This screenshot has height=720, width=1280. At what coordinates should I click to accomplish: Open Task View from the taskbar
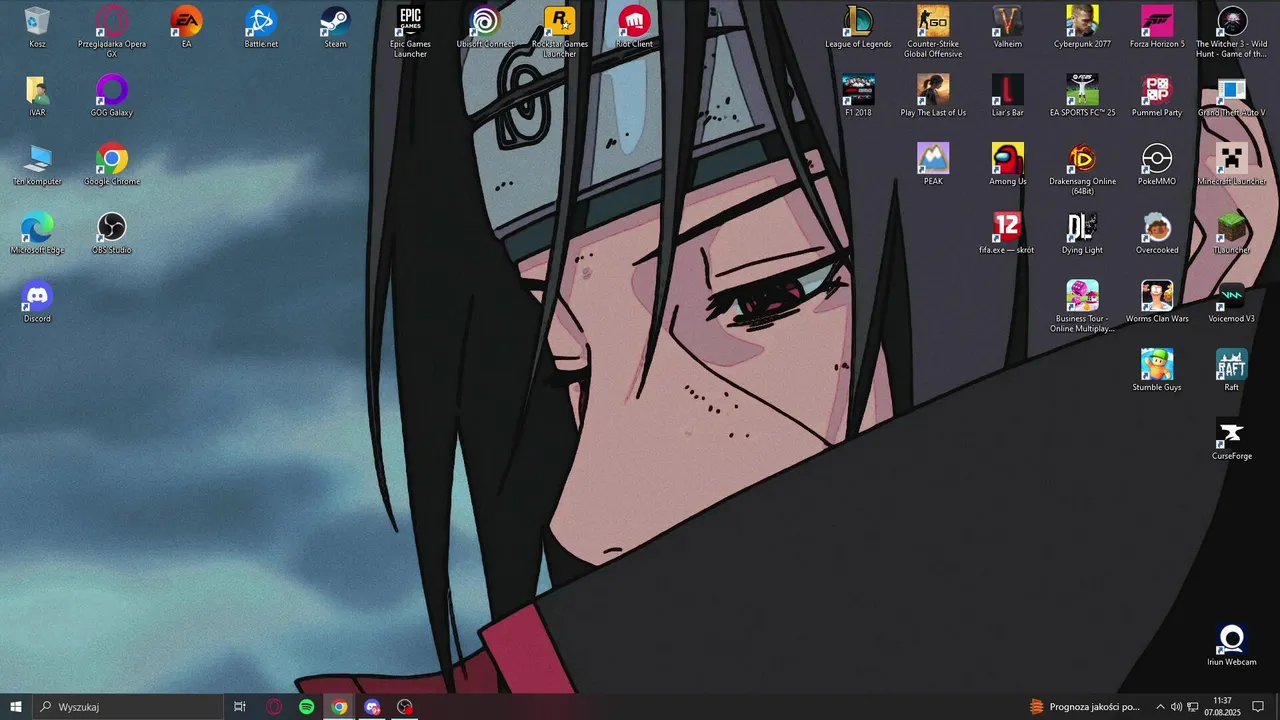(x=240, y=707)
